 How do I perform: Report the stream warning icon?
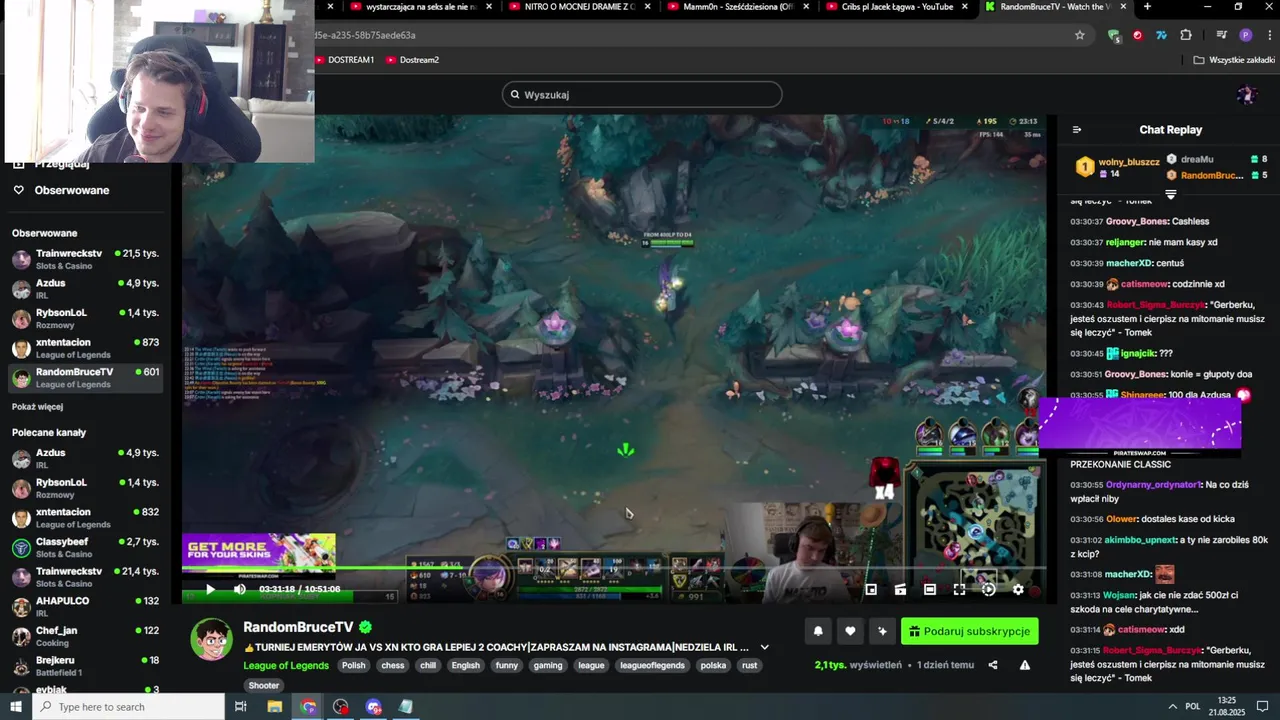[1025, 665]
